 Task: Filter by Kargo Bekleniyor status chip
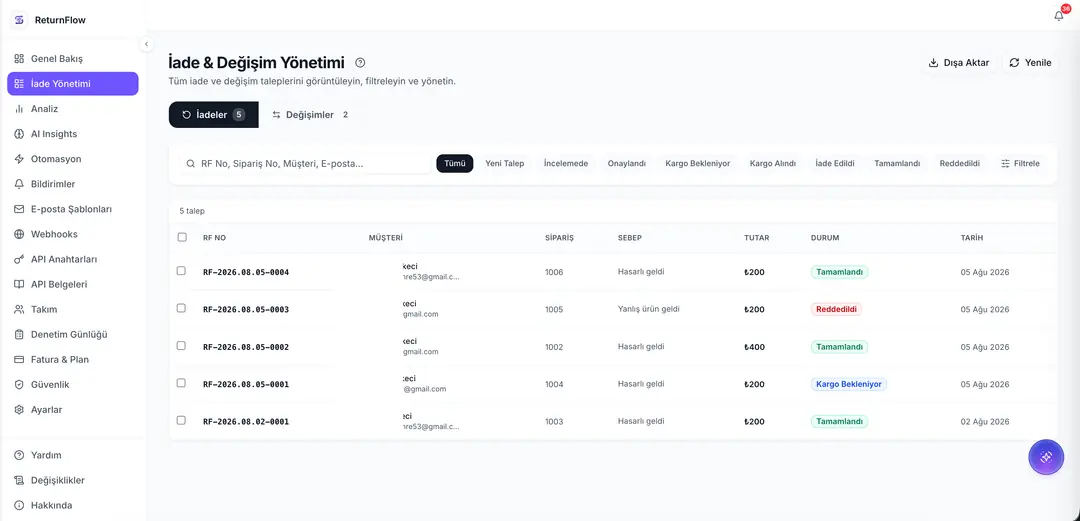click(x=697, y=163)
